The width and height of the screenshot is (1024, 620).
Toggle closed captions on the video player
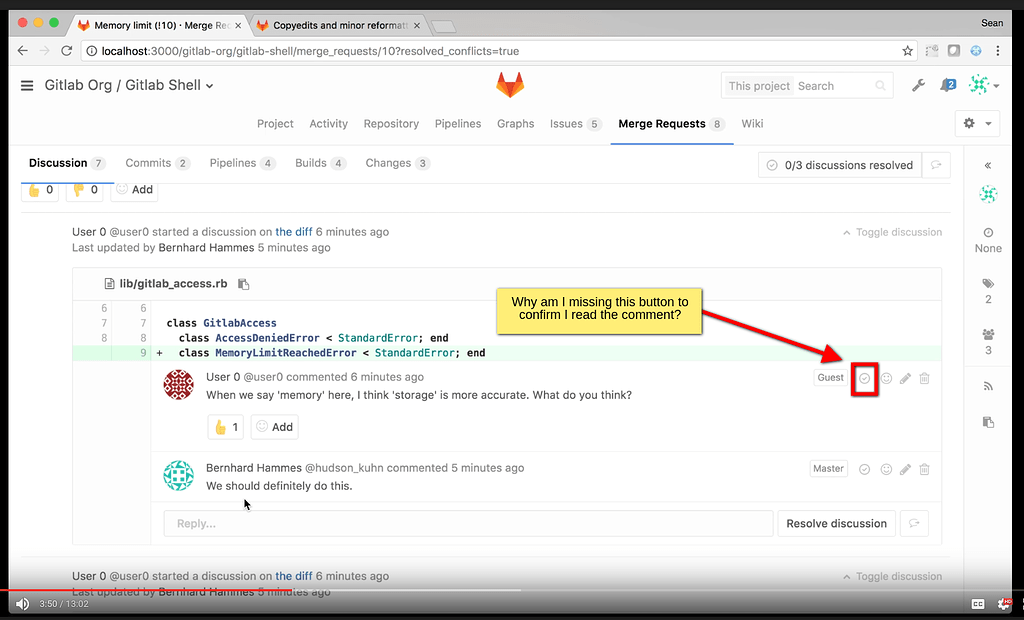pyautogui.click(x=978, y=603)
